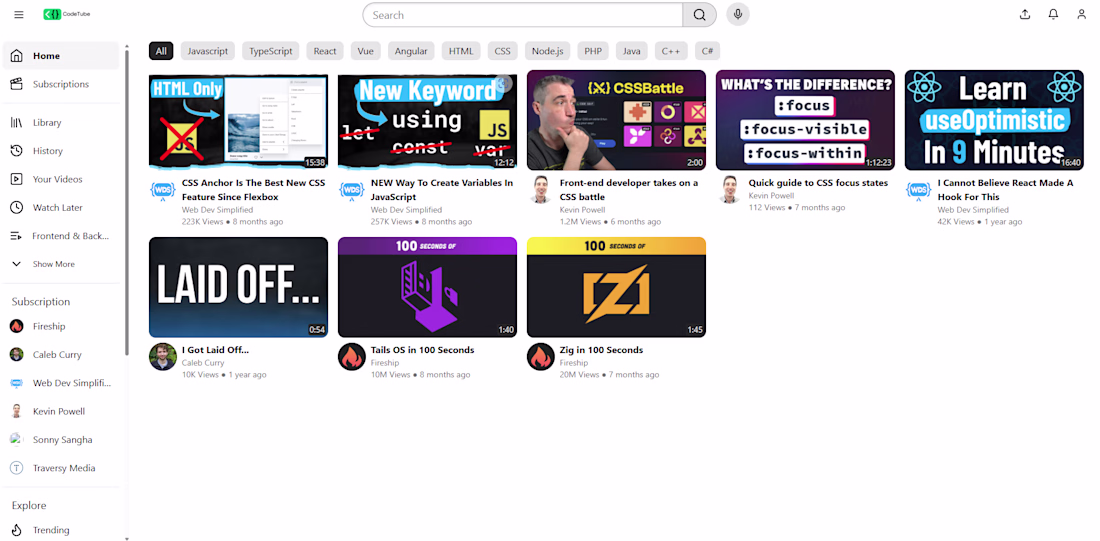The height and width of the screenshot is (541, 1100).
Task: Open the notifications bell icon
Action: tap(1053, 15)
